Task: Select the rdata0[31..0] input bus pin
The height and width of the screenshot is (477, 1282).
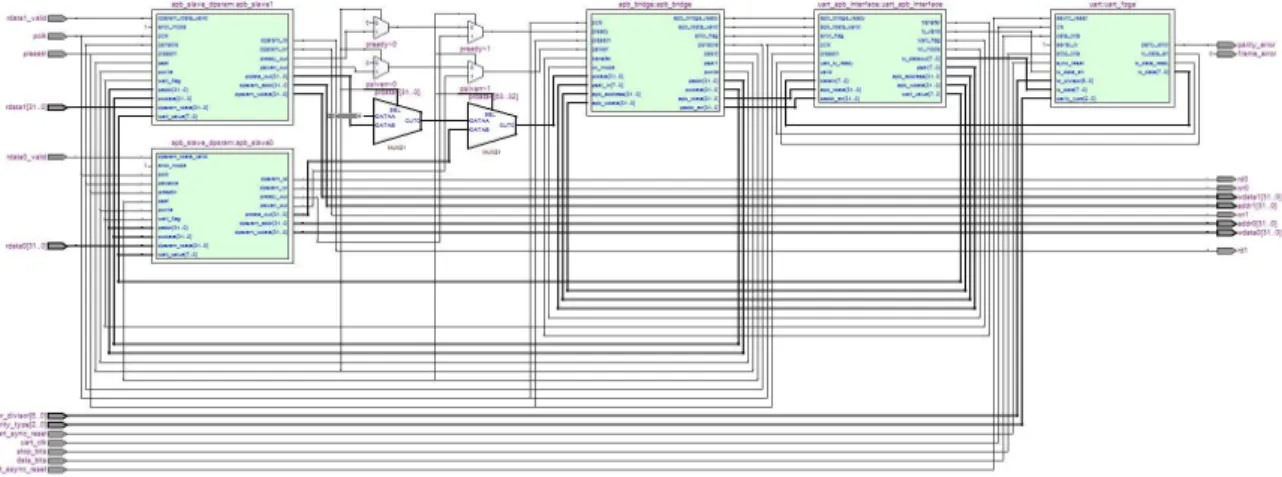Action: click(x=57, y=246)
